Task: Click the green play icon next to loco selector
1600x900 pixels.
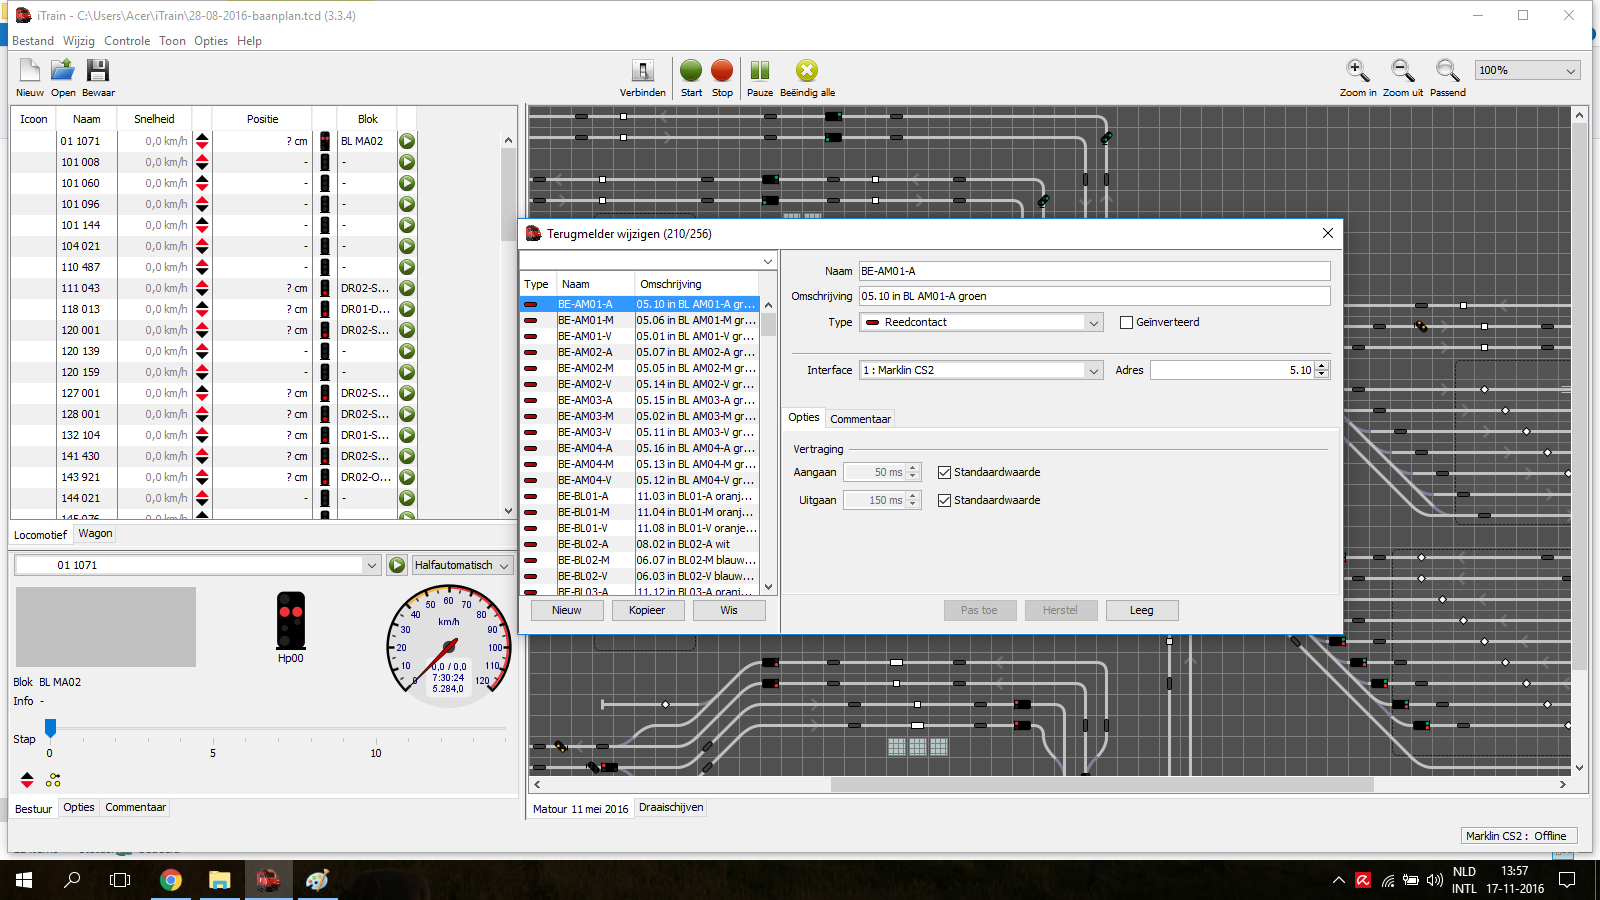Action: coord(397,565)
